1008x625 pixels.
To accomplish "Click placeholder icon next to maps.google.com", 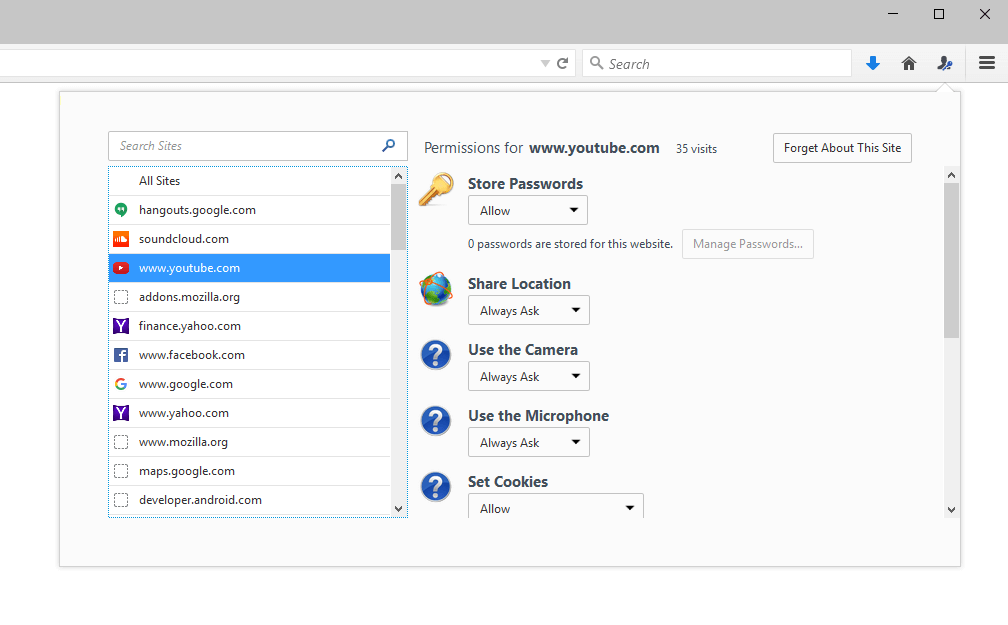I will point(121,471).
